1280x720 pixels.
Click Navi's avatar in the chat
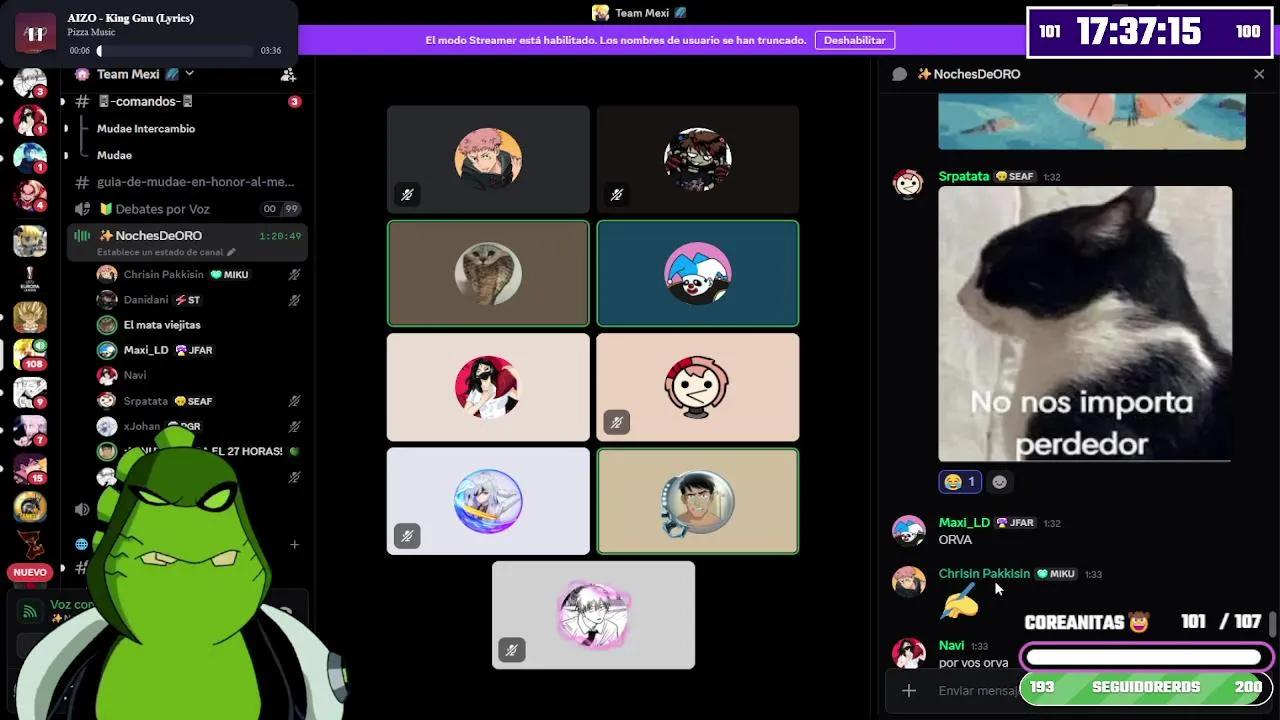click(908, 653)
